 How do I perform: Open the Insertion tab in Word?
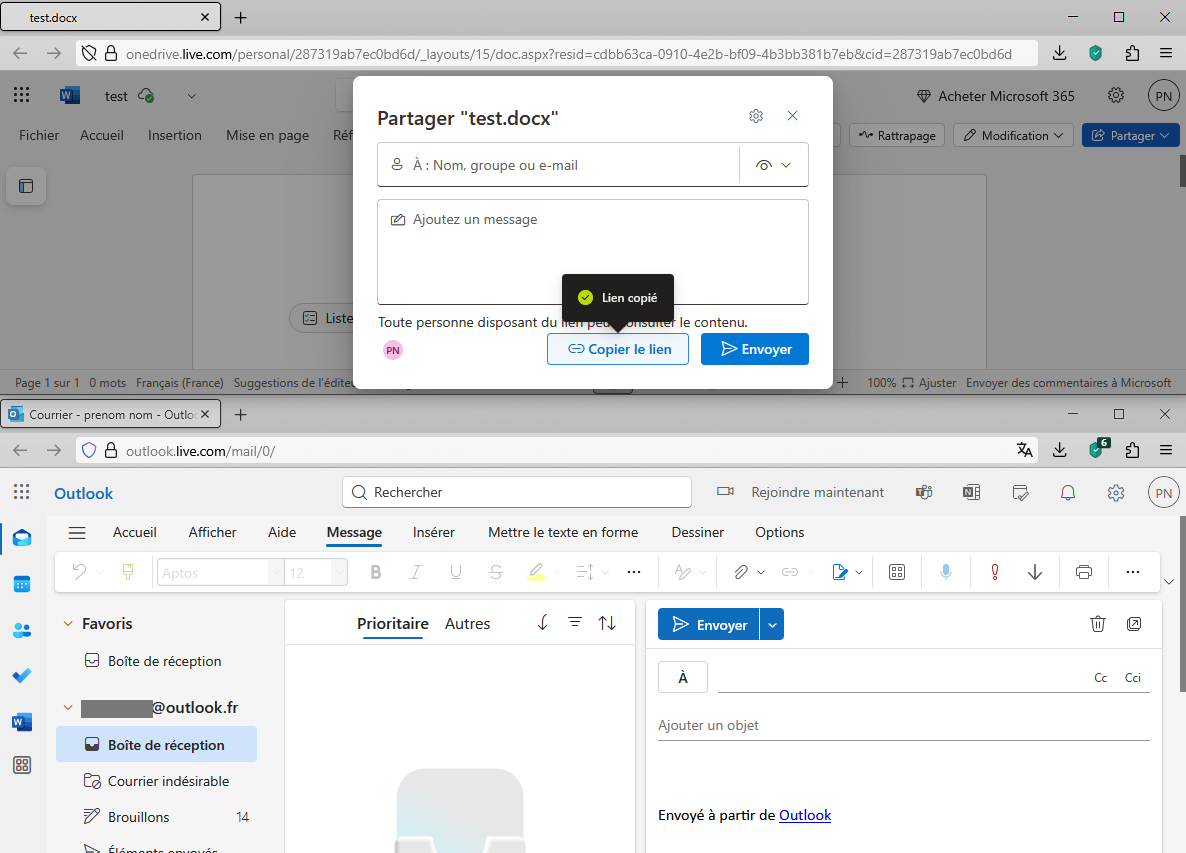175,135
